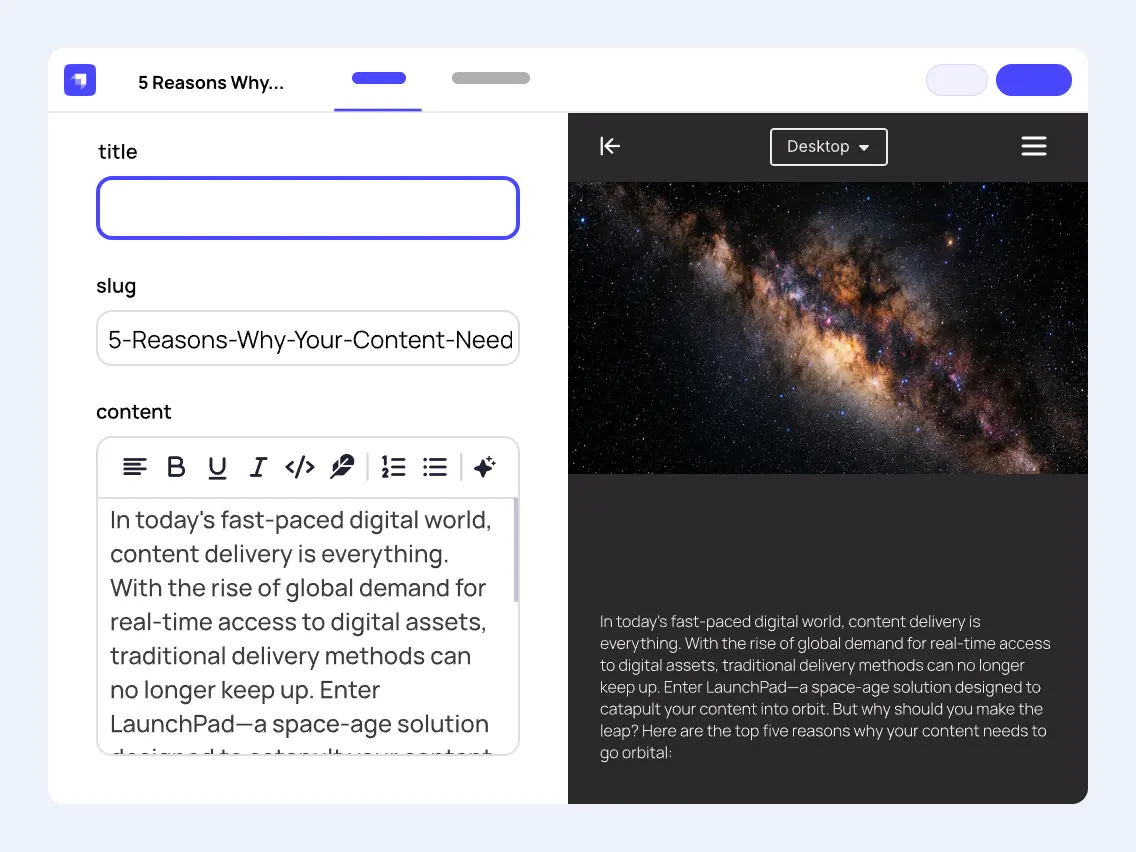Toggle bold formatting in content editor
Viewport: 1136px width, 852px height.
[175, 467]
